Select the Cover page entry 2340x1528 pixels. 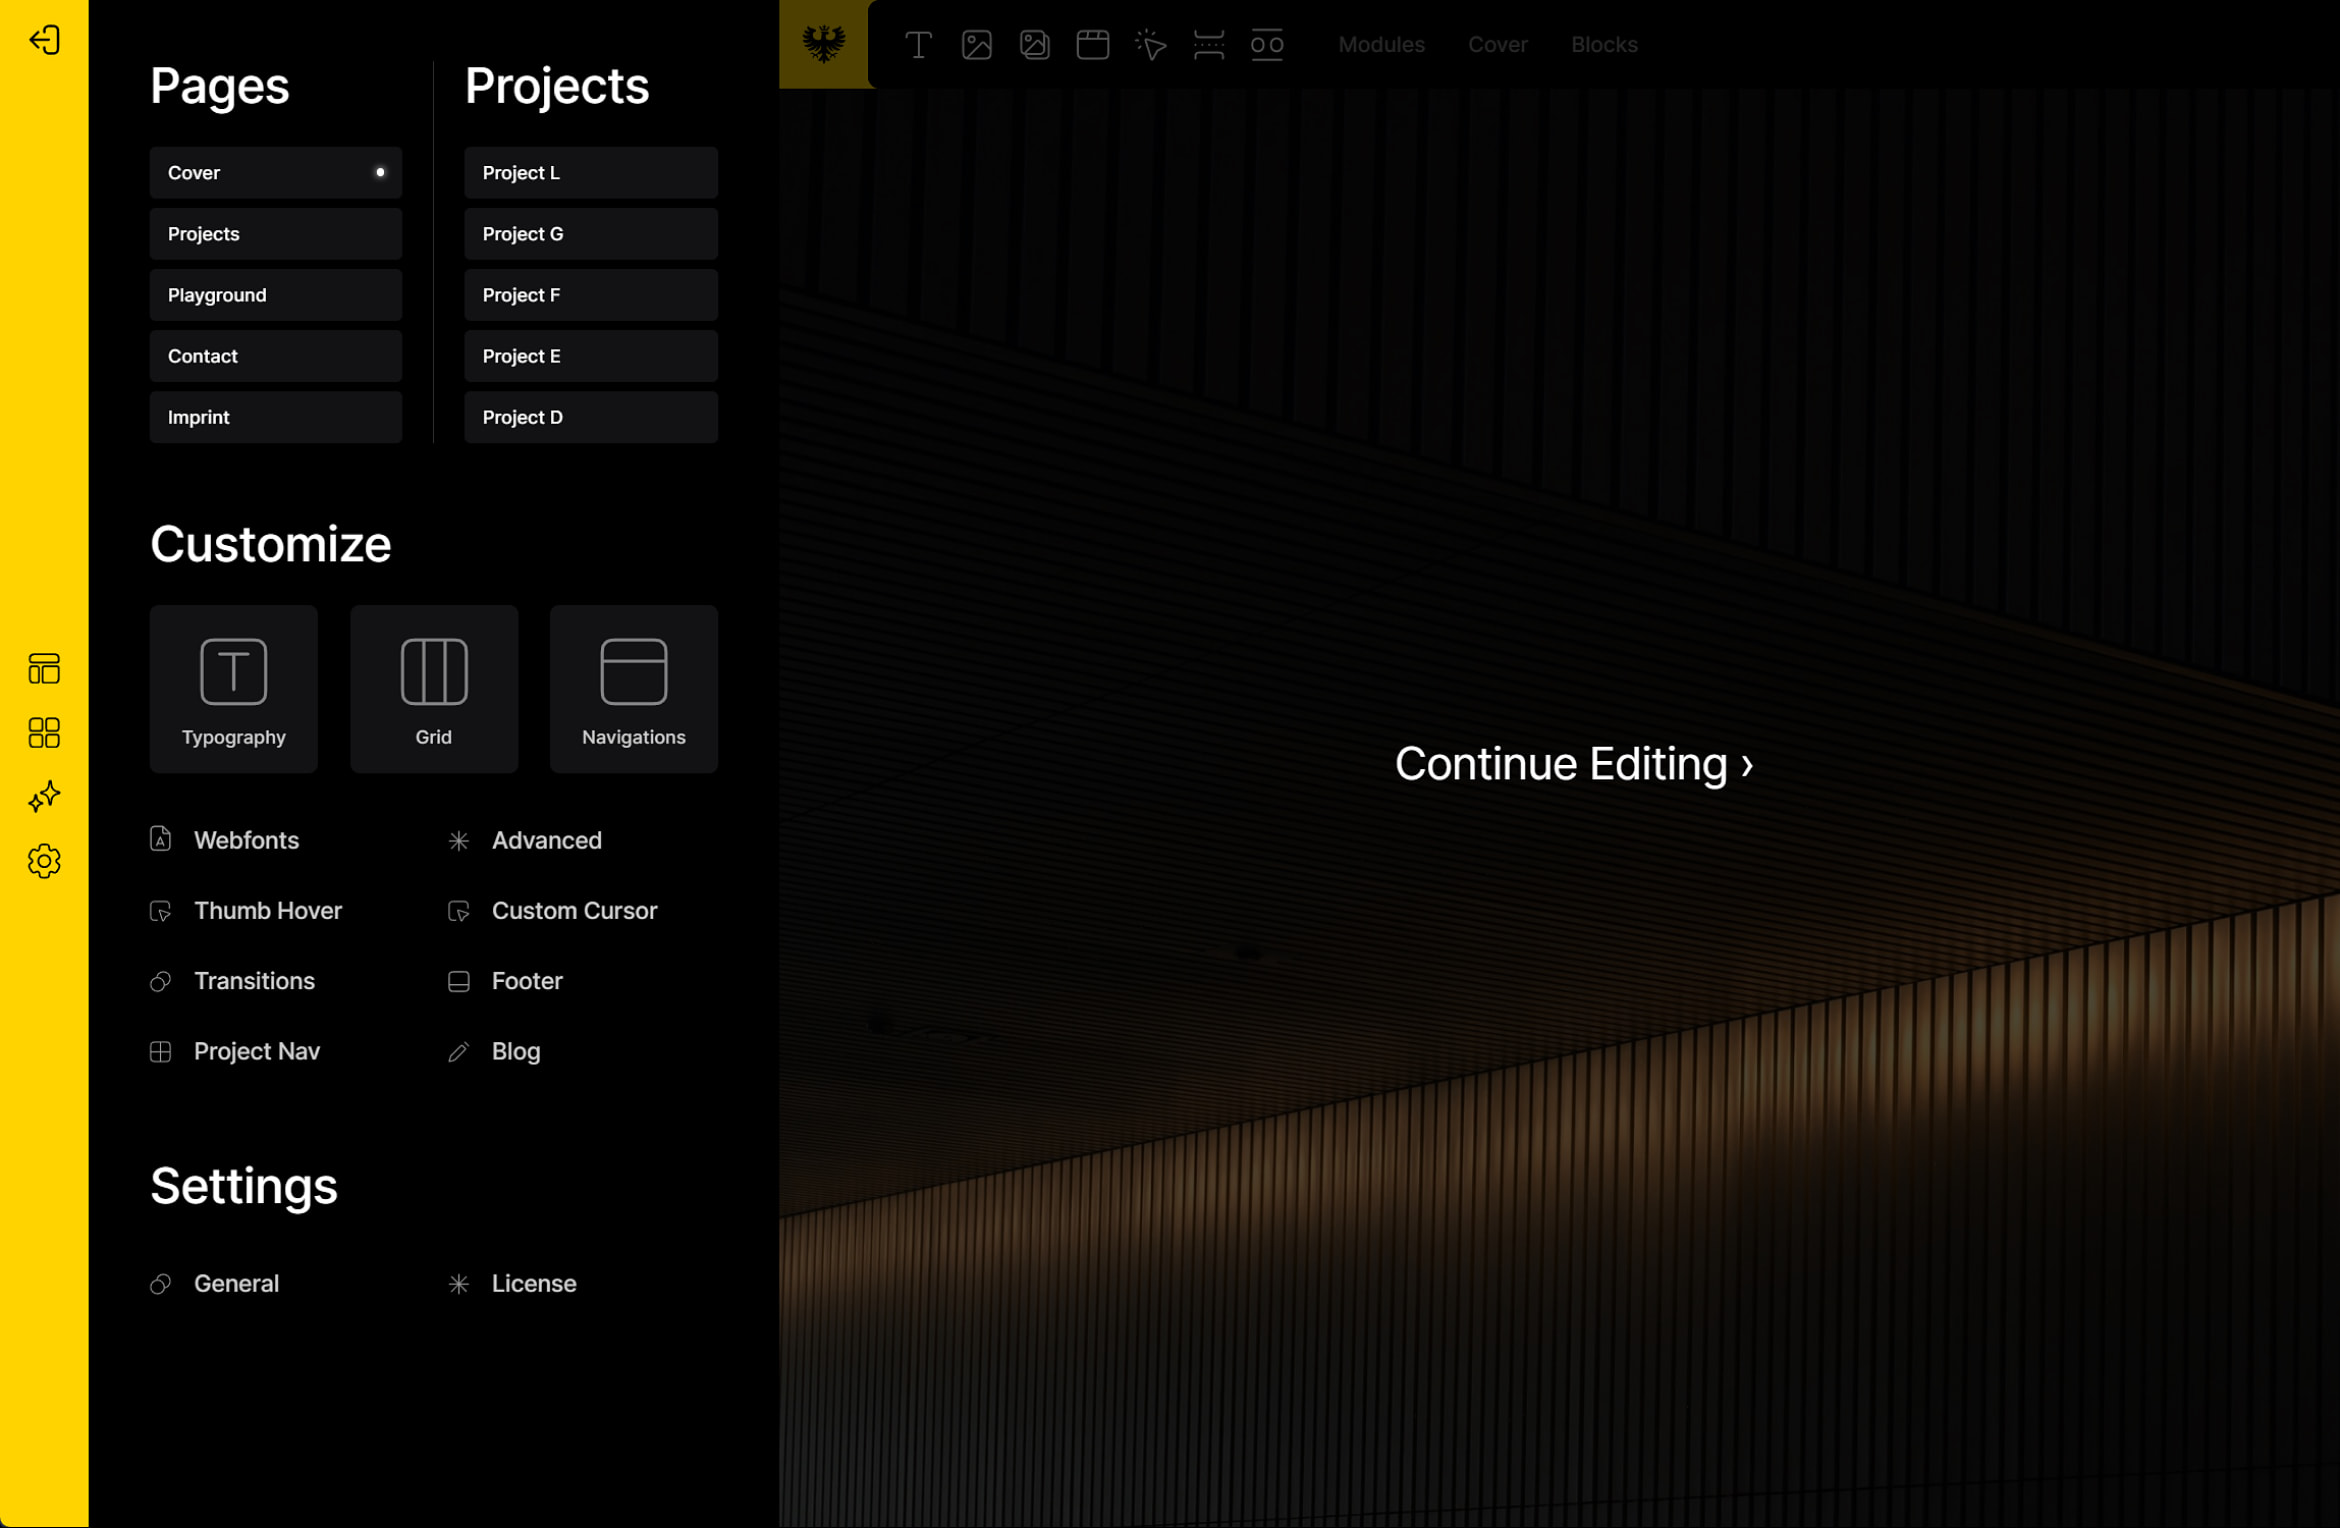[x=275, y=173]
